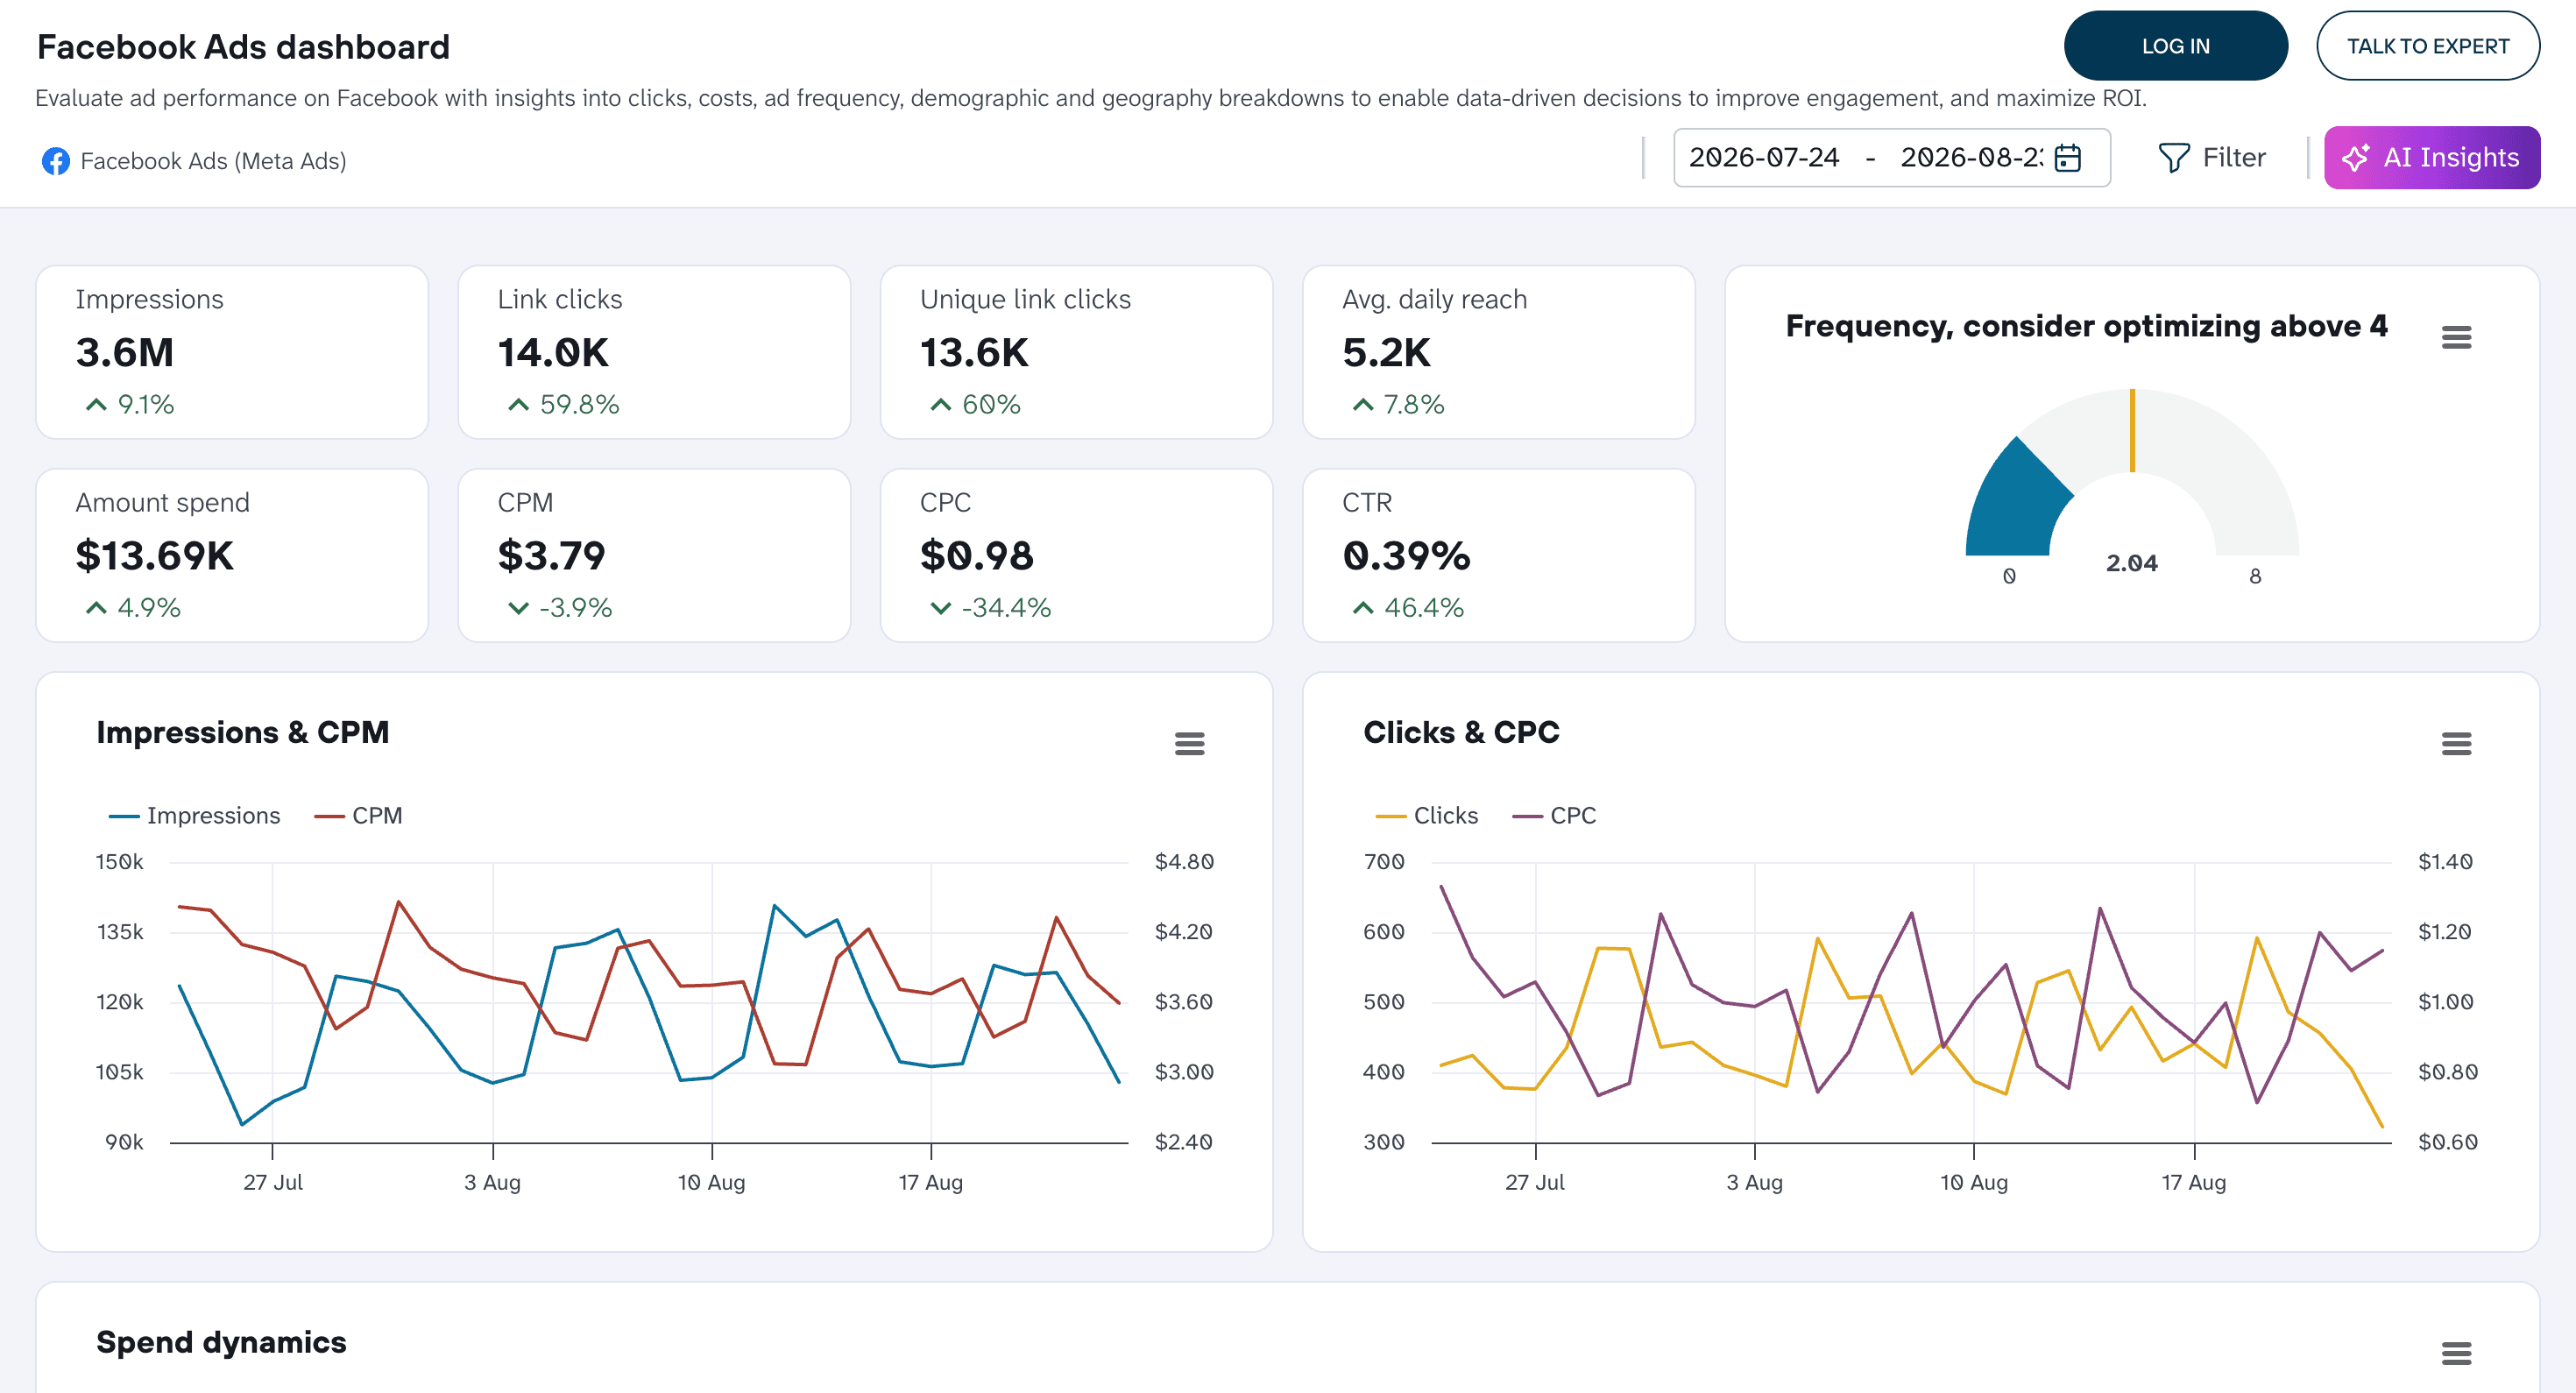Click the yellow gauge threshold marker

coord(2132,430)
